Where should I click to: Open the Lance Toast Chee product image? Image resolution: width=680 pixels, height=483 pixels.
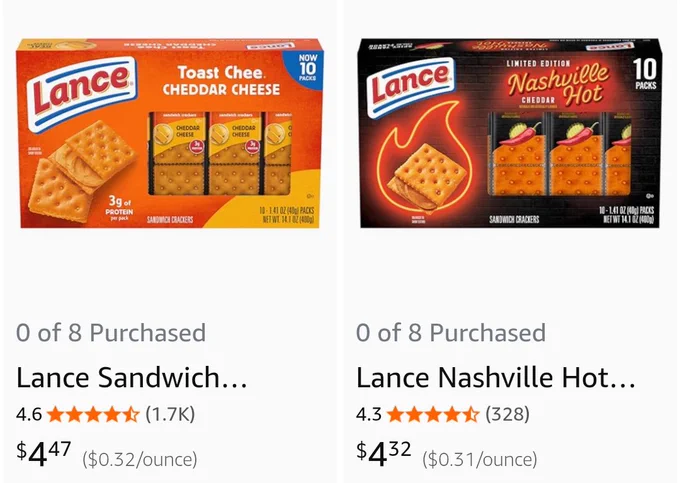170,133
